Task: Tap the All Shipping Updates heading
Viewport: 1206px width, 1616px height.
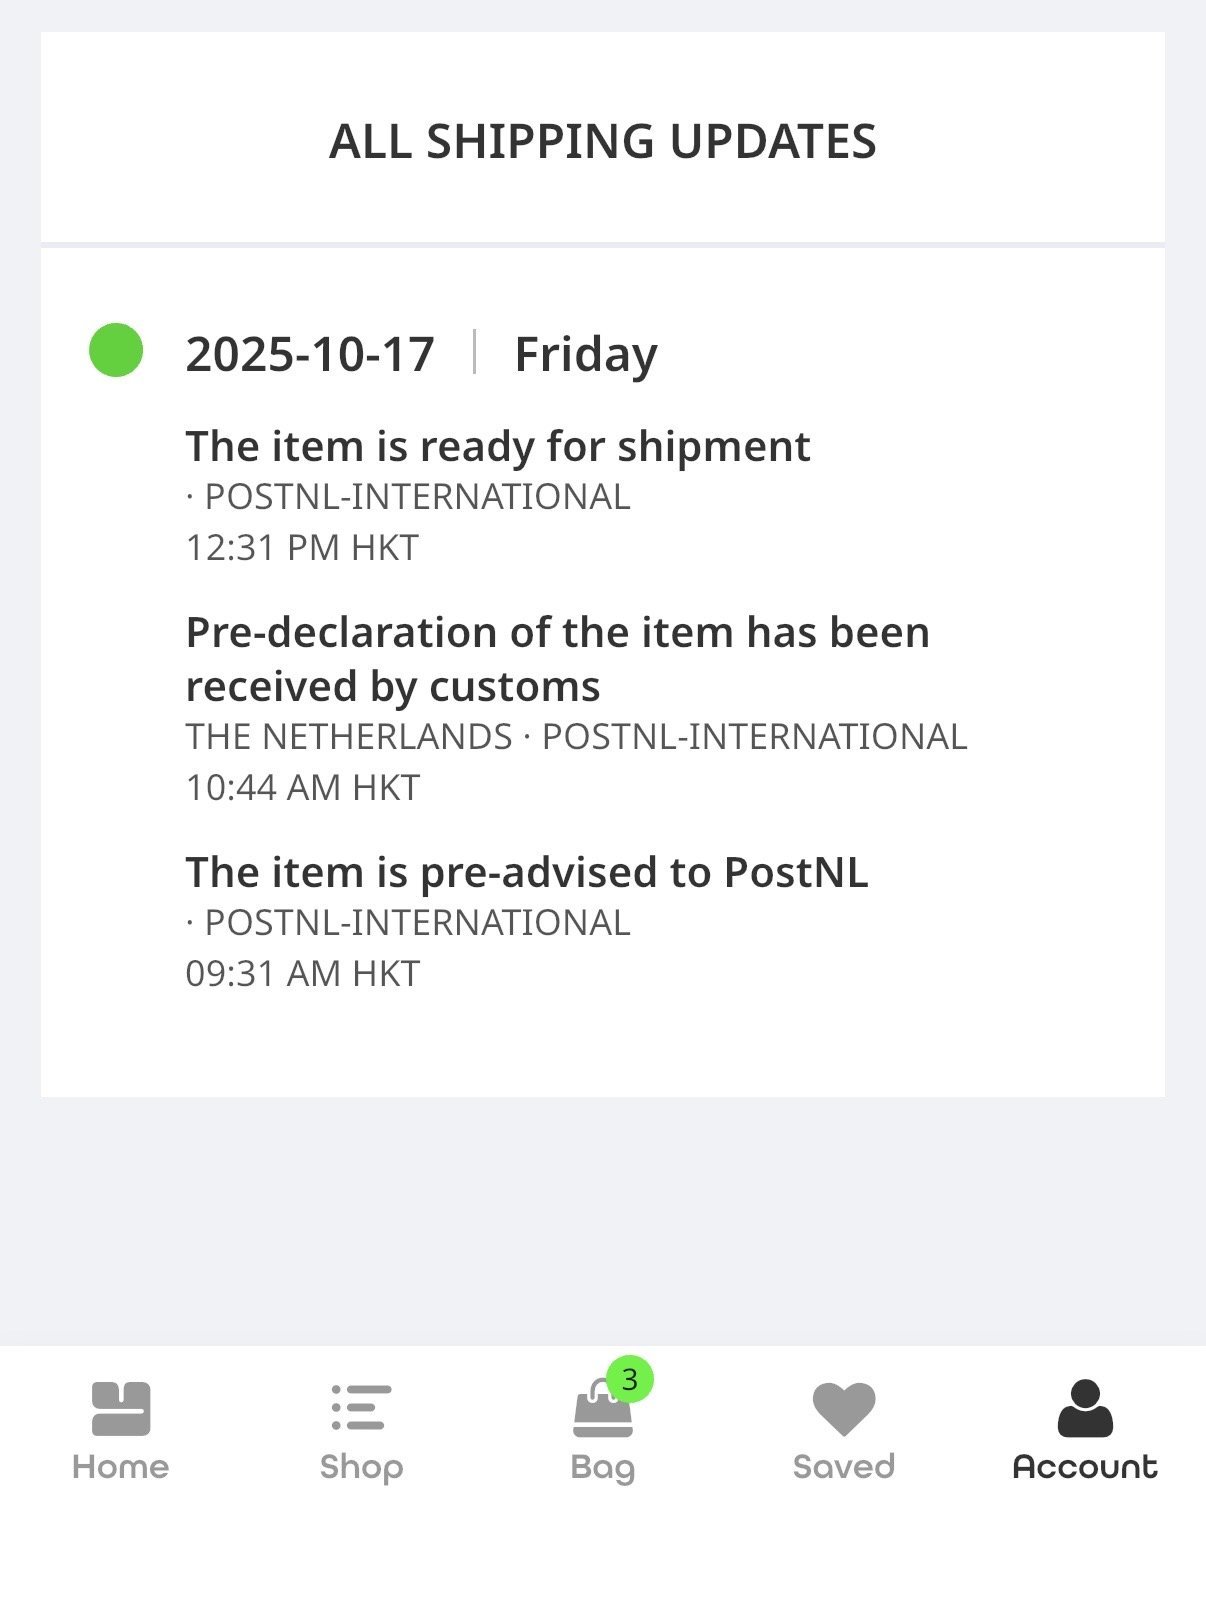Action: (603, 141)
